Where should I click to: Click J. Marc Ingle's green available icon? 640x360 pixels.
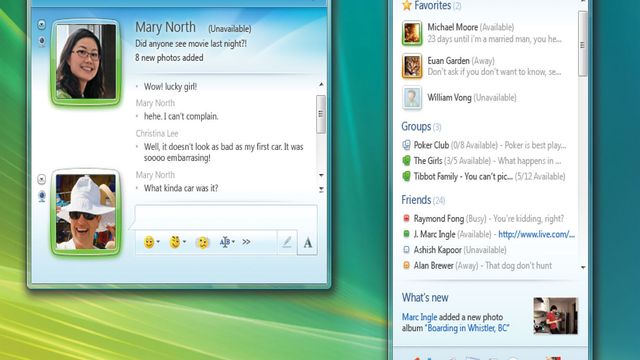pyautogui.click(x=406, y=234)
